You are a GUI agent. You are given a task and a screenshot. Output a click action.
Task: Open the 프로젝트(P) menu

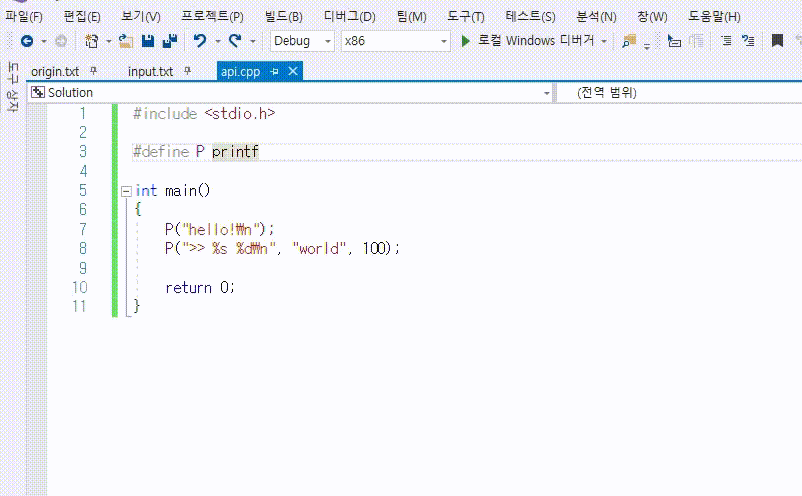(x=212, y=16)
